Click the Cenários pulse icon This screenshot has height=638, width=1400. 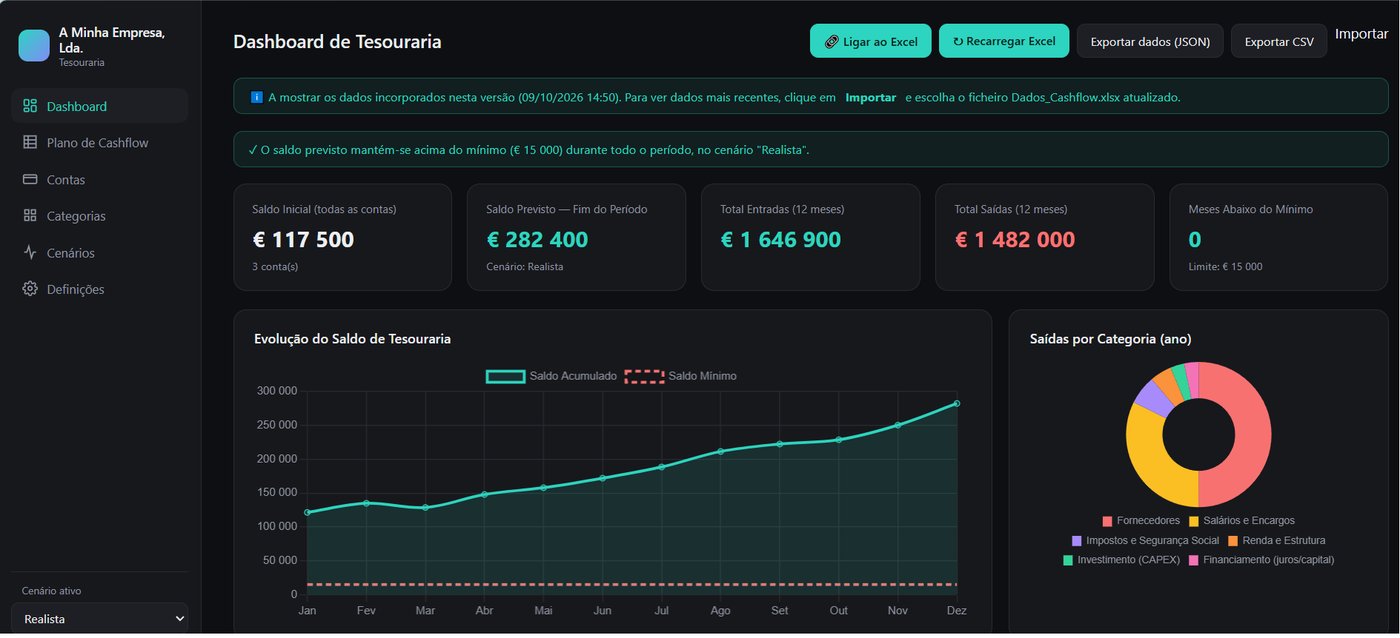point(30,253)
